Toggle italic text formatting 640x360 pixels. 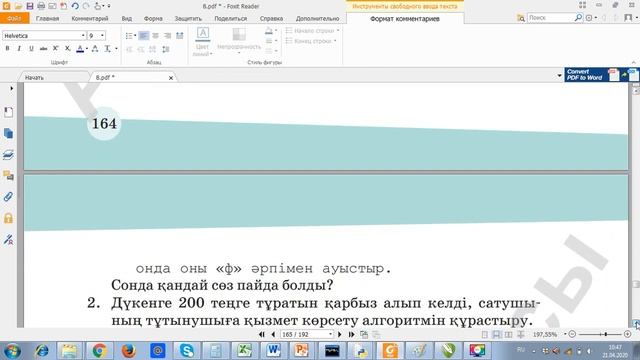point(19,49)
